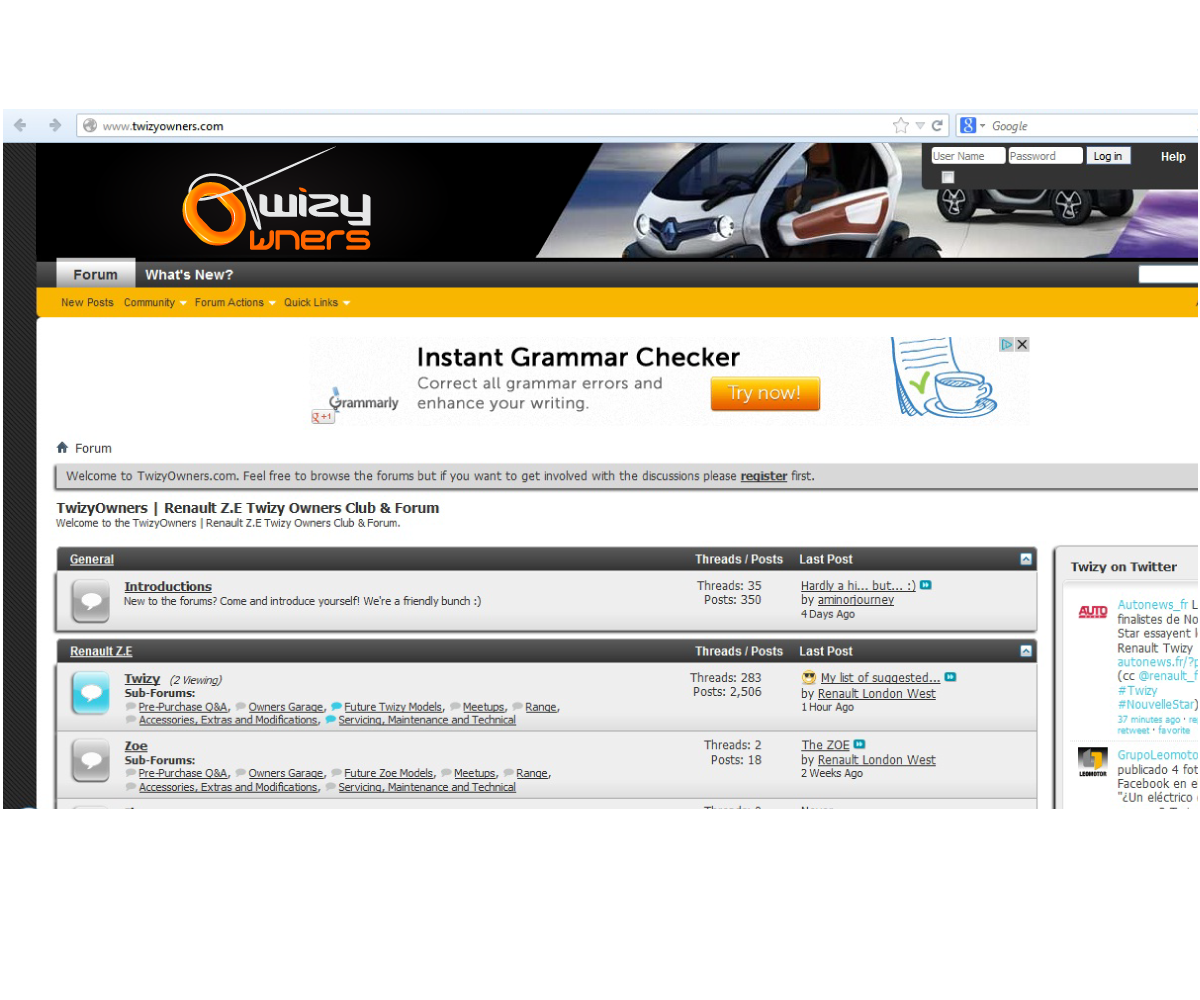
Task: Open the Introductions forum
Action: pos(168,586)
